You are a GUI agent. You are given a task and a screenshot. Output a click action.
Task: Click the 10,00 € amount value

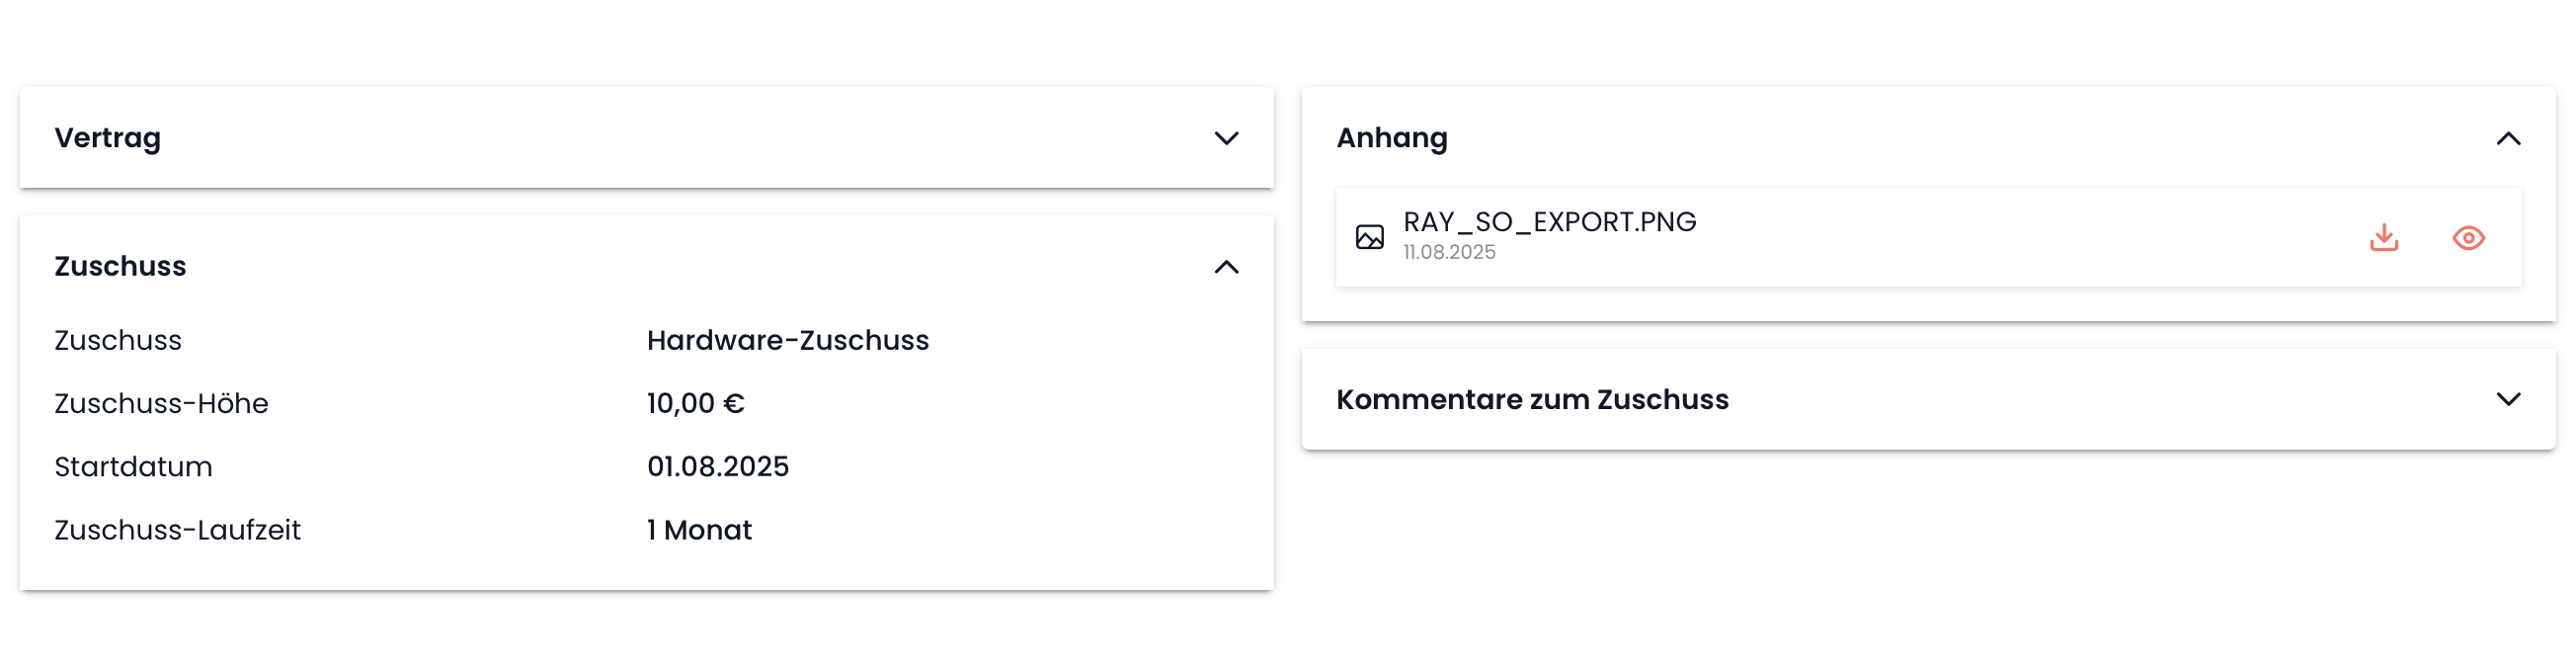click(695, 404)
